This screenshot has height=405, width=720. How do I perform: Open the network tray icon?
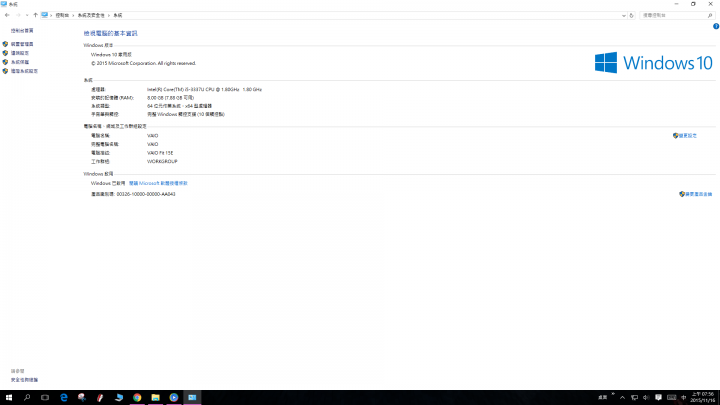pos(634,398)
